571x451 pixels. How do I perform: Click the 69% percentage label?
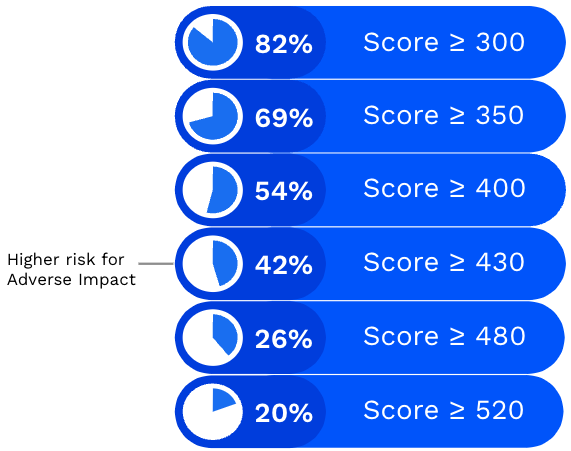(284, 118)
